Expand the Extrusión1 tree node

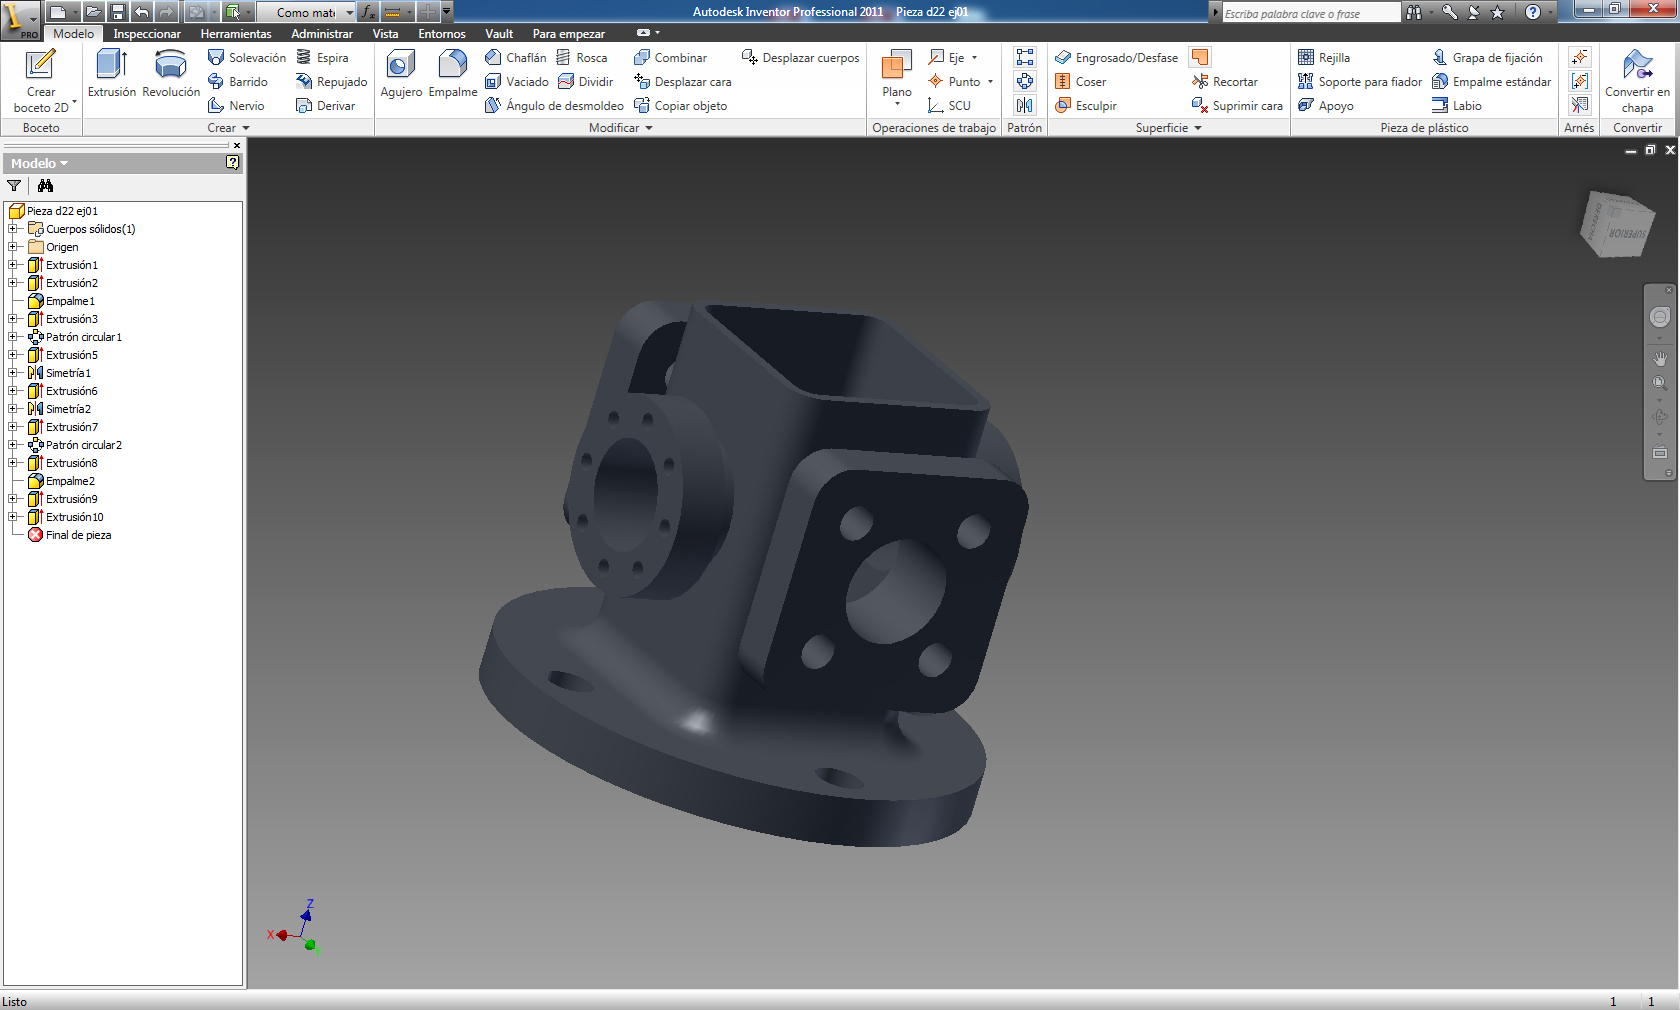click(x=13, y=265)
